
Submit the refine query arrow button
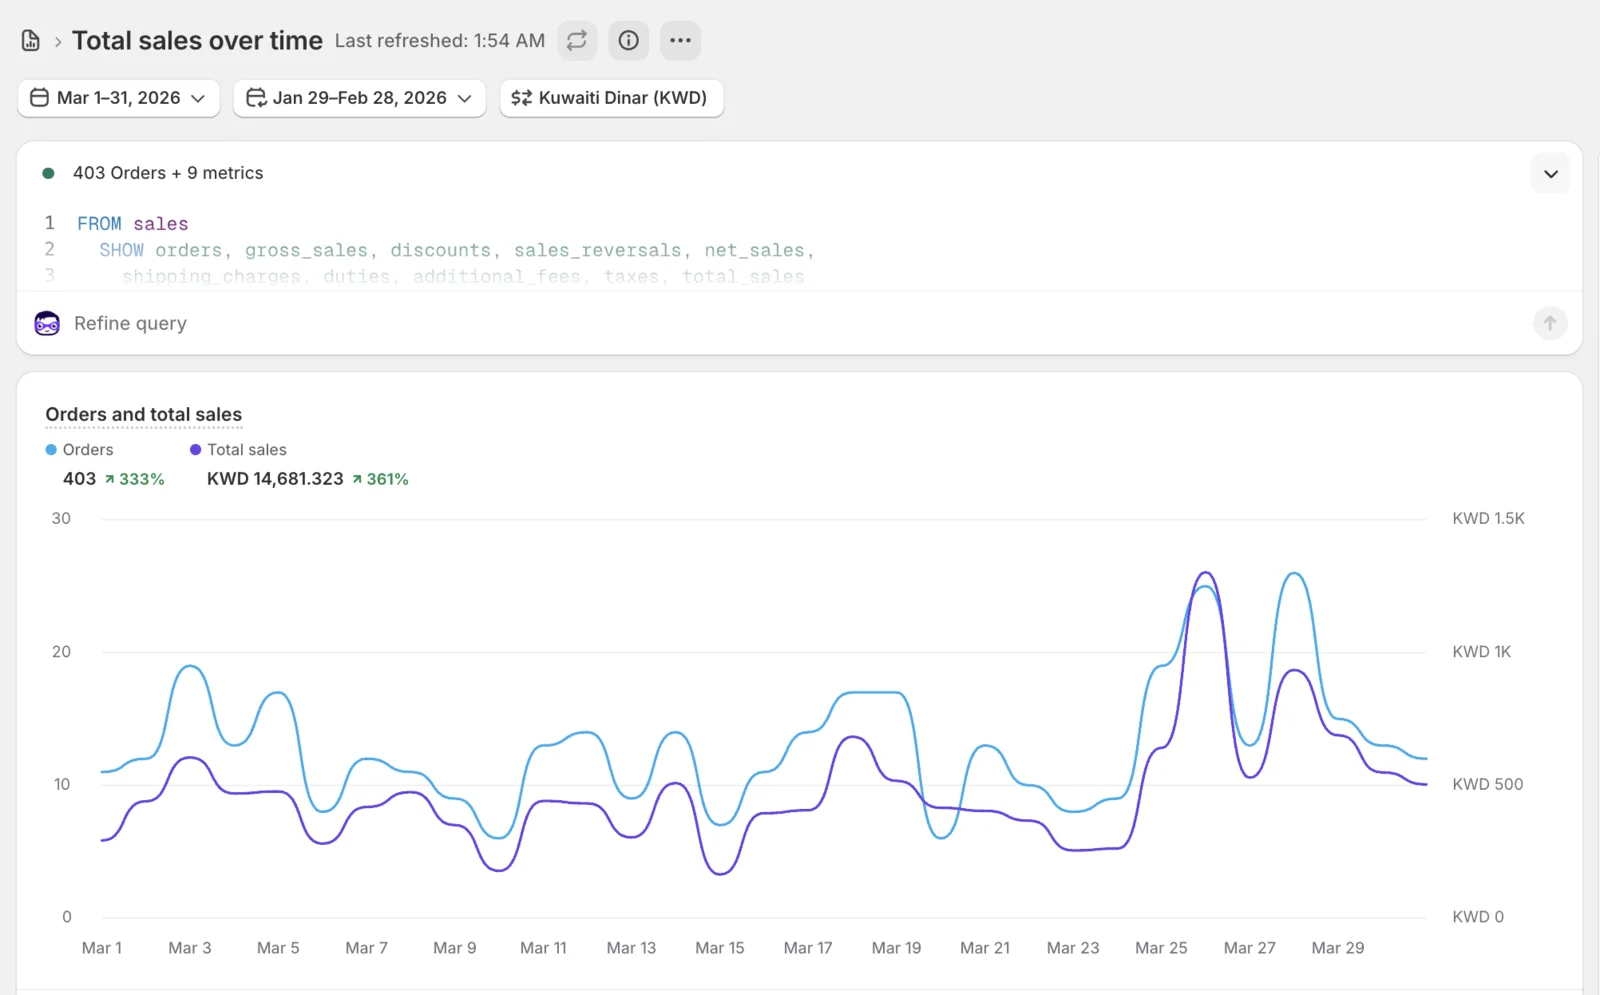click(1550, 323)
